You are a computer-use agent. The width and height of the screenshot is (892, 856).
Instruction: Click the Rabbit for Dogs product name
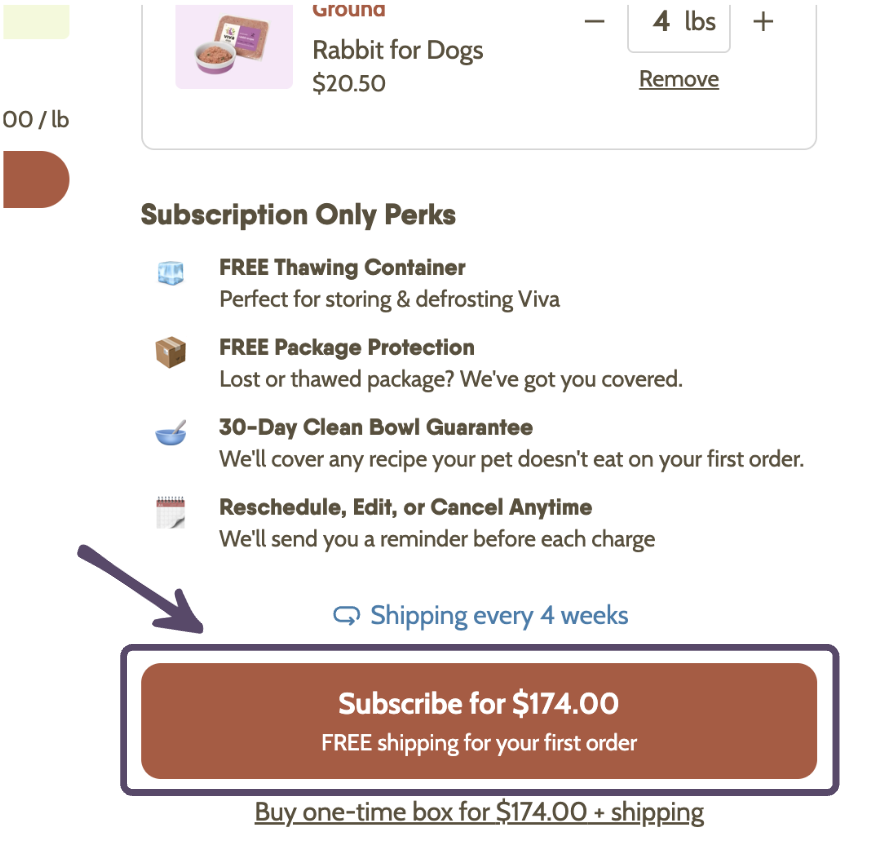pos(398,50)
